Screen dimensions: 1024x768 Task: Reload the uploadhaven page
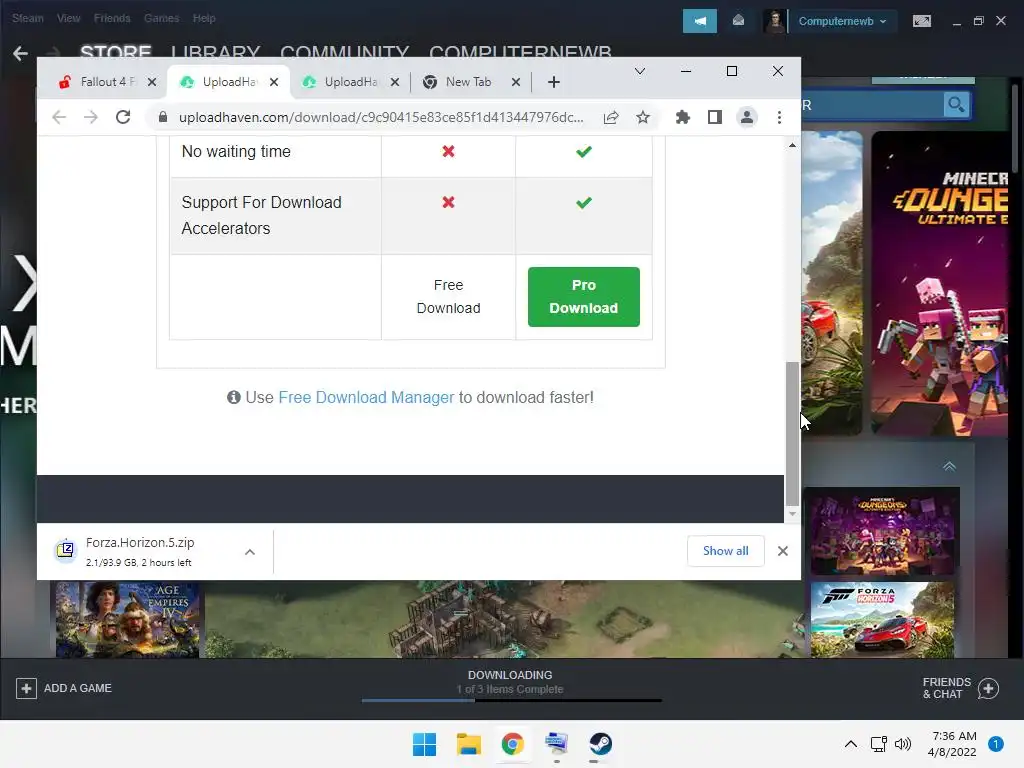coord(123,117)
